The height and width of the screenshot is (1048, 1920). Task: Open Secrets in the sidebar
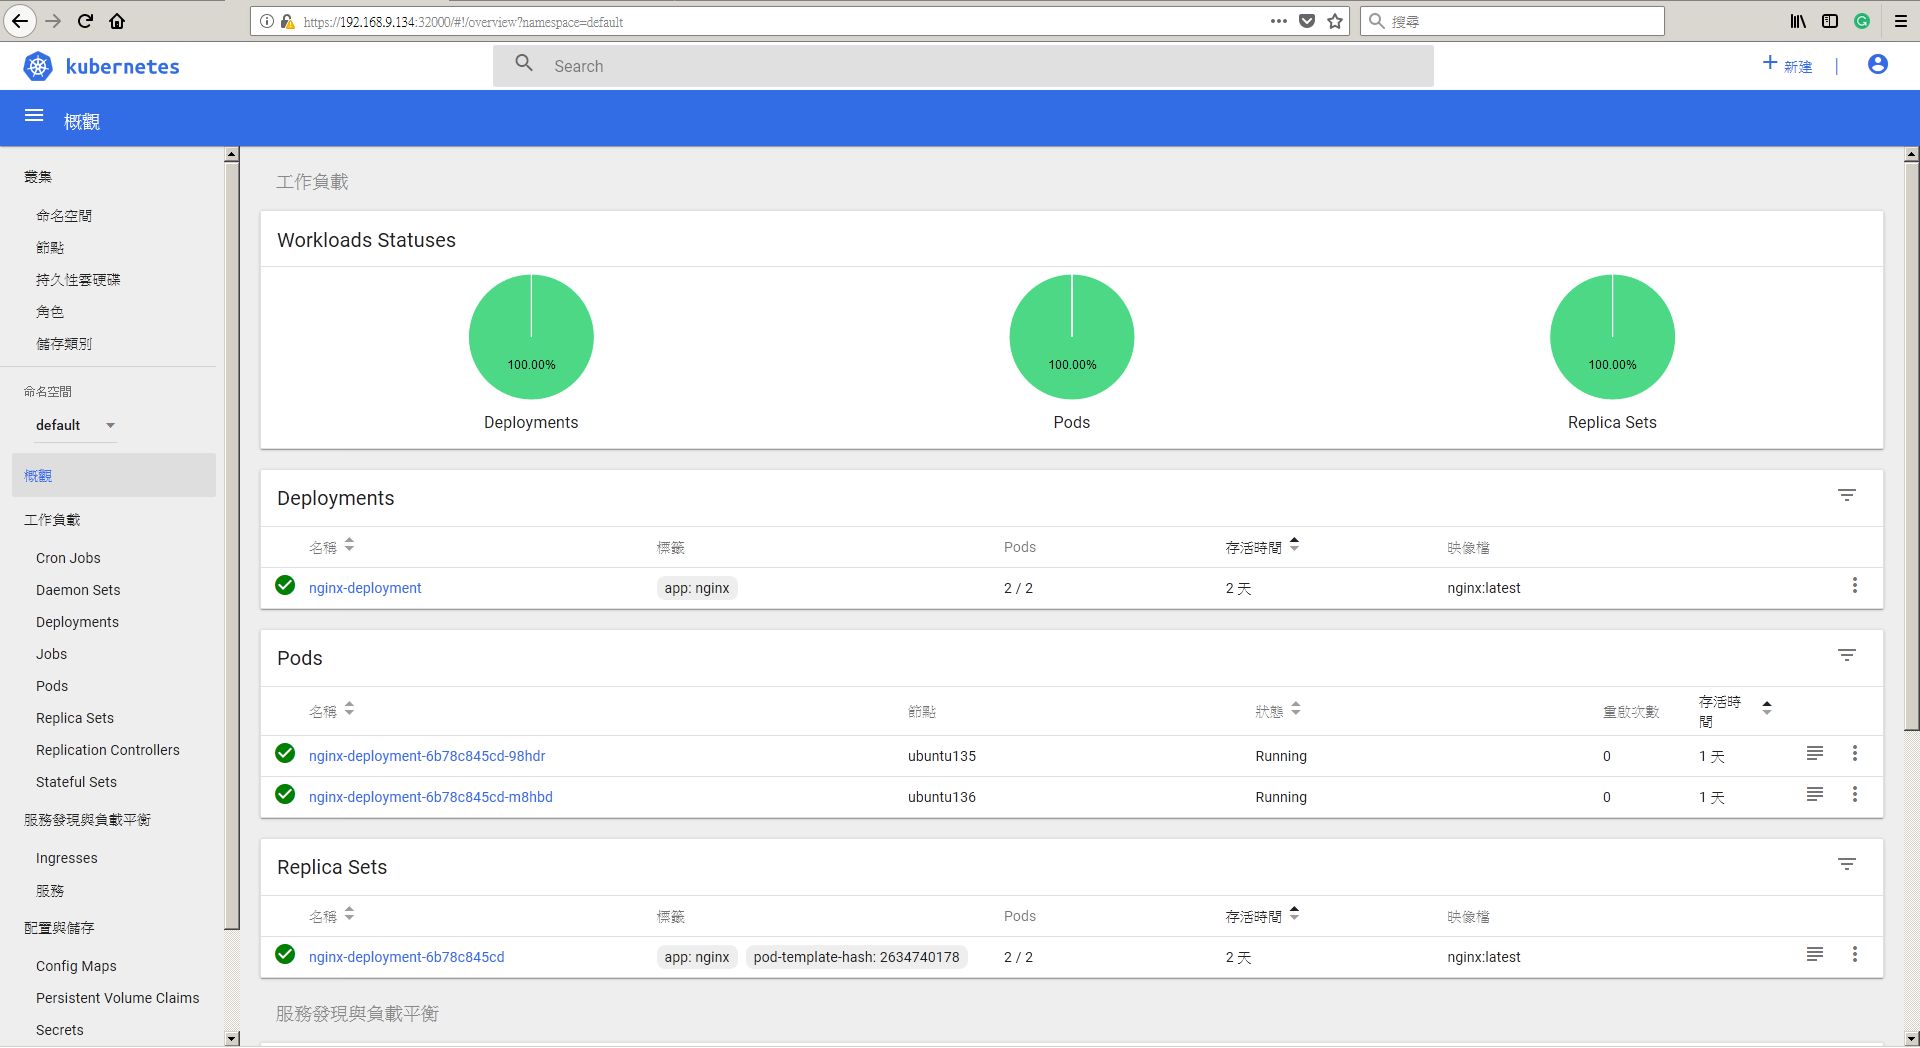pos(60,1030)
